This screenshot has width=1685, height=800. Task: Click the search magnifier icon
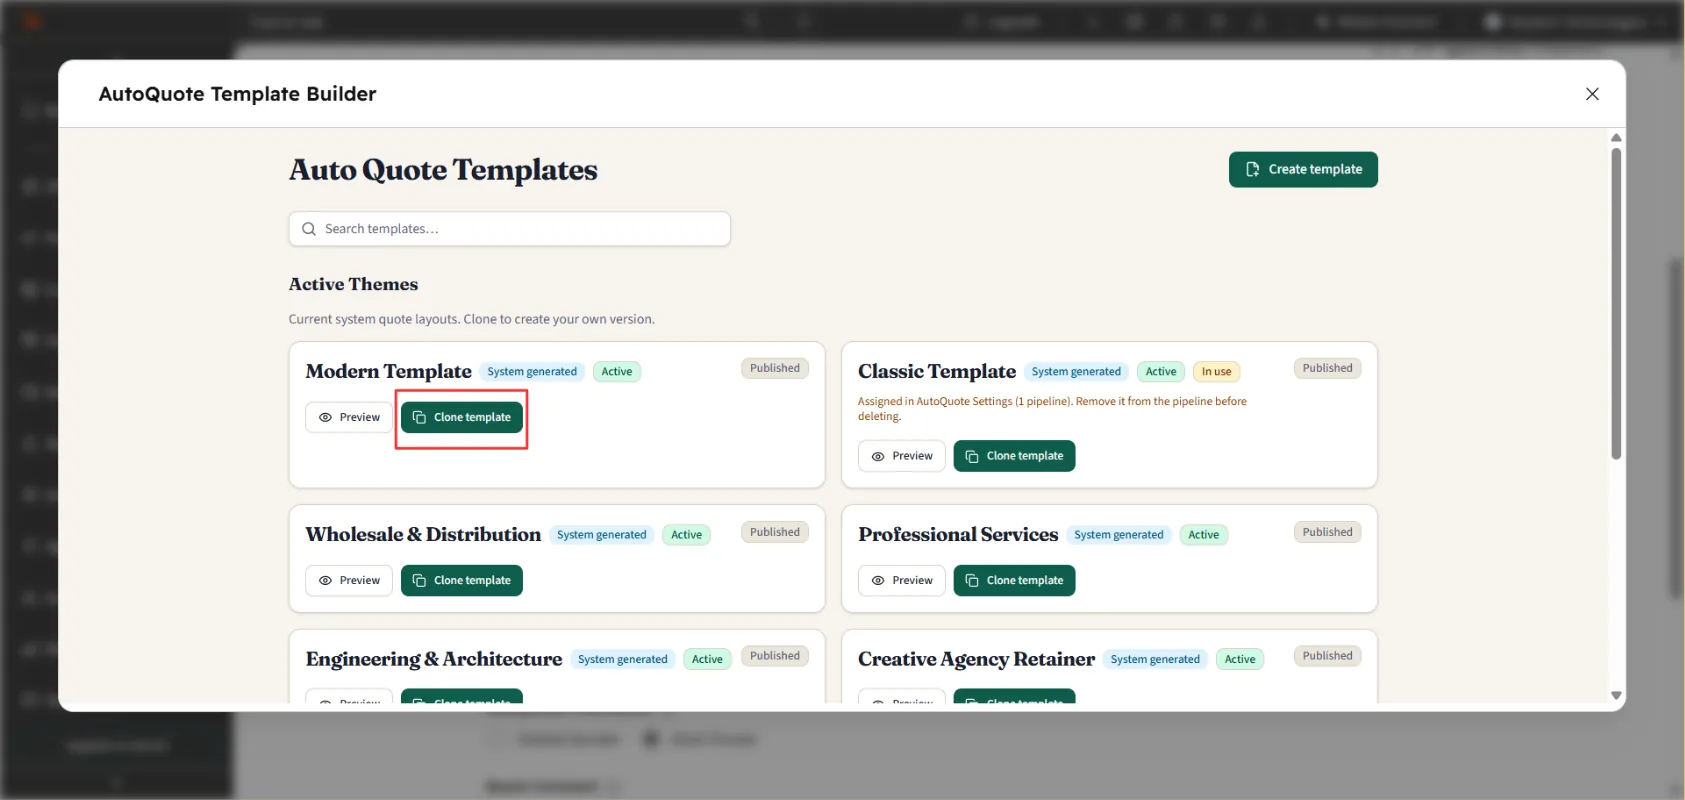(x=309, y=229)
